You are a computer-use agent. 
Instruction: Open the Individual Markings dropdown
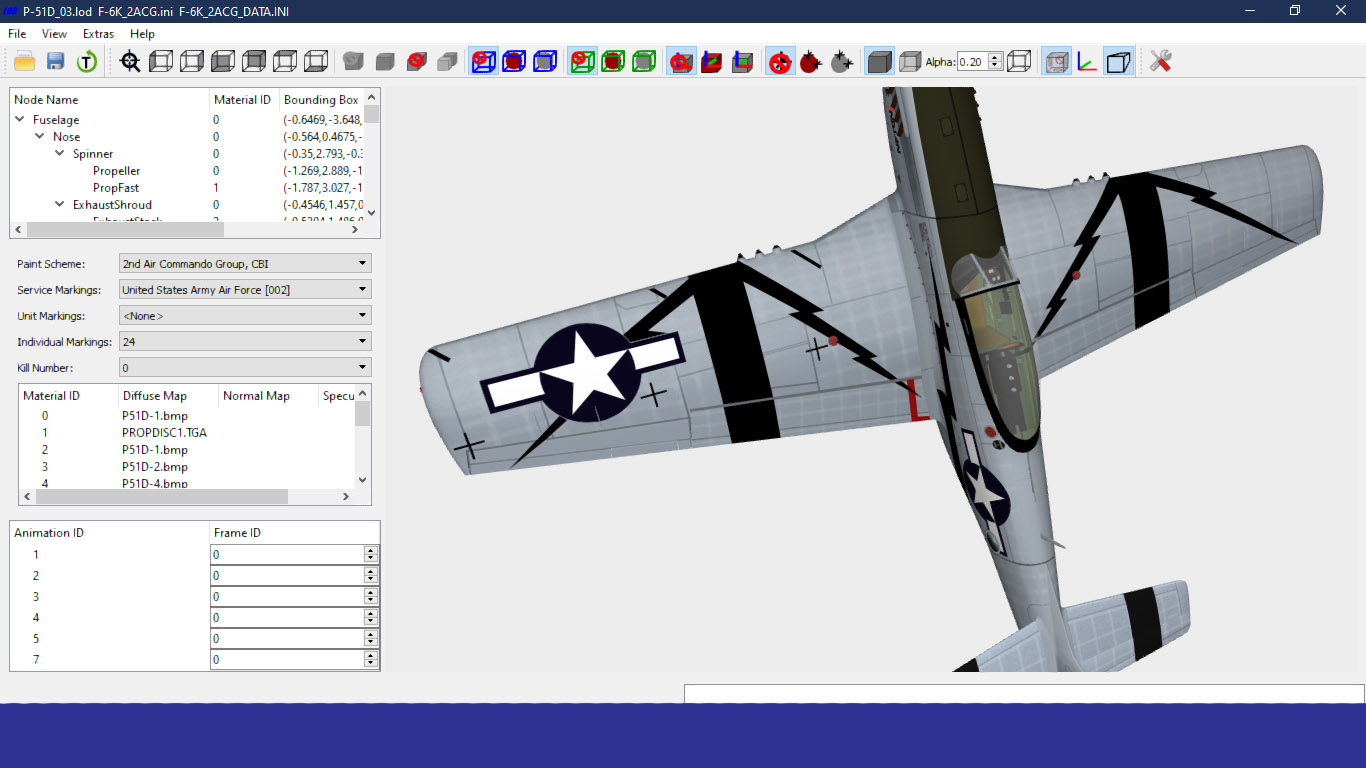(x=245, y=342)
